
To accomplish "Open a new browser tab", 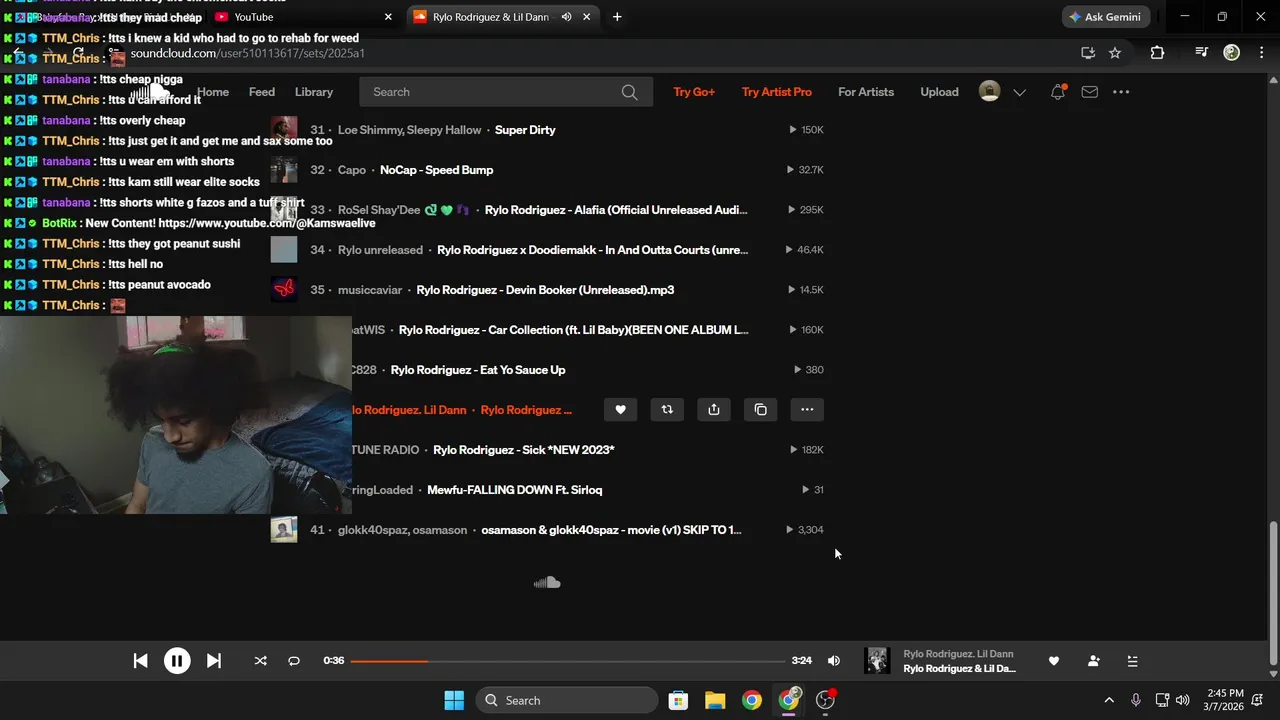I will point(617,17).
